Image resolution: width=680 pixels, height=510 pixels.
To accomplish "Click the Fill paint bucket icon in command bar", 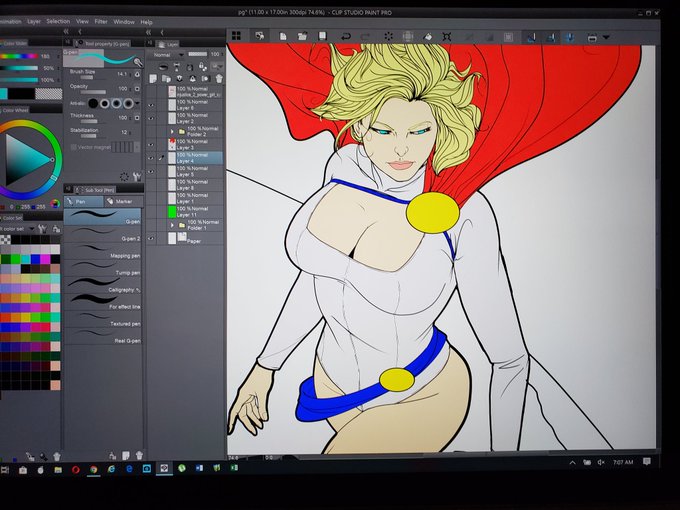I will (427, 37).
